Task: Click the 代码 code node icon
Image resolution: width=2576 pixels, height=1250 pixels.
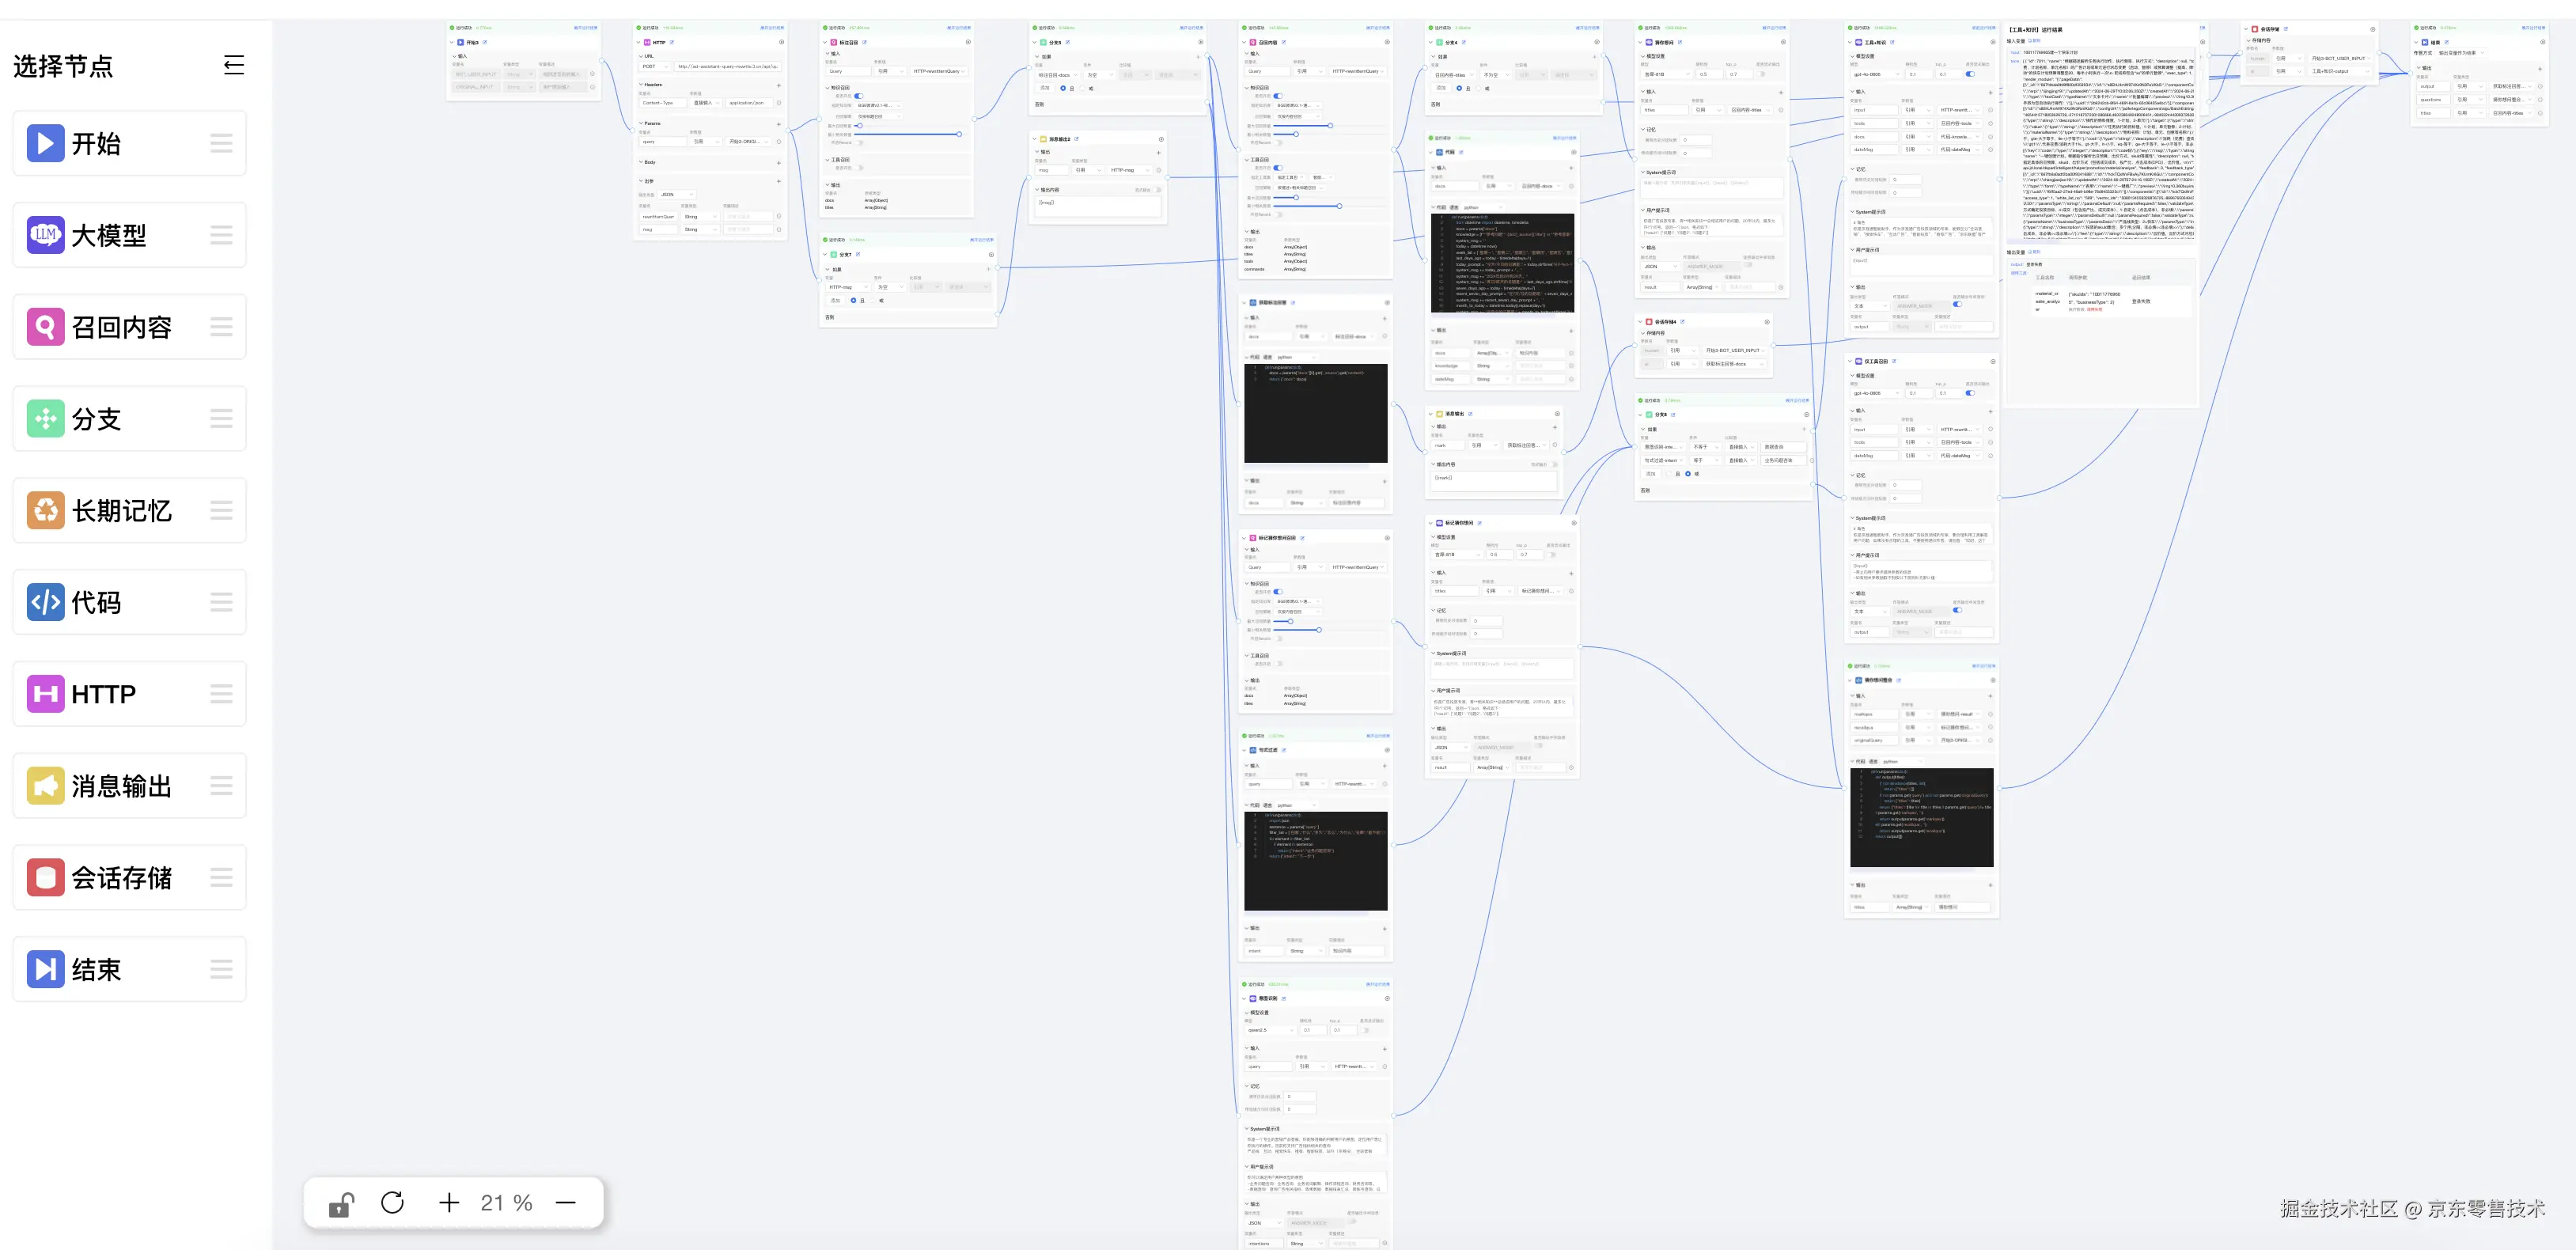Action: pyautogui.click(x=45, y=602)
